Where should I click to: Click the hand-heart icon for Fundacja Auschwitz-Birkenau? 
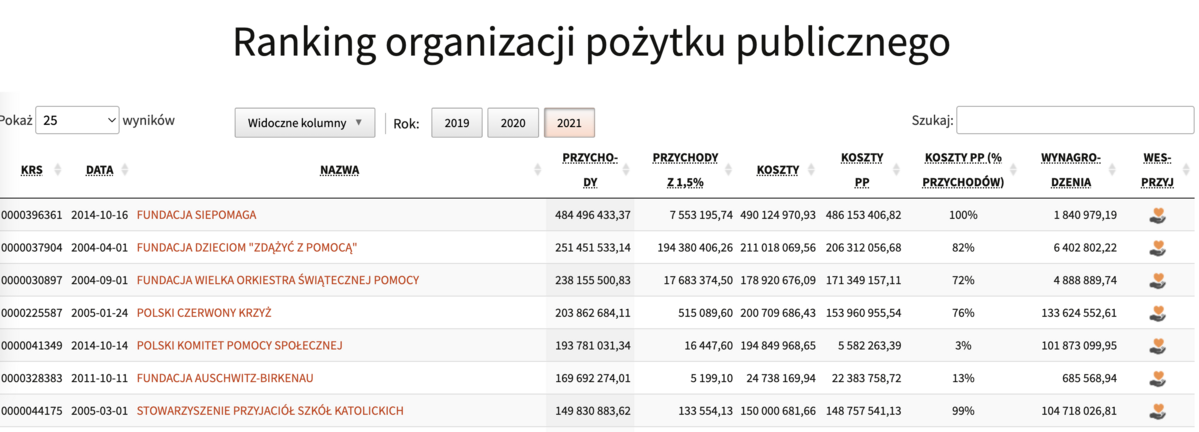coord(1158,377)
